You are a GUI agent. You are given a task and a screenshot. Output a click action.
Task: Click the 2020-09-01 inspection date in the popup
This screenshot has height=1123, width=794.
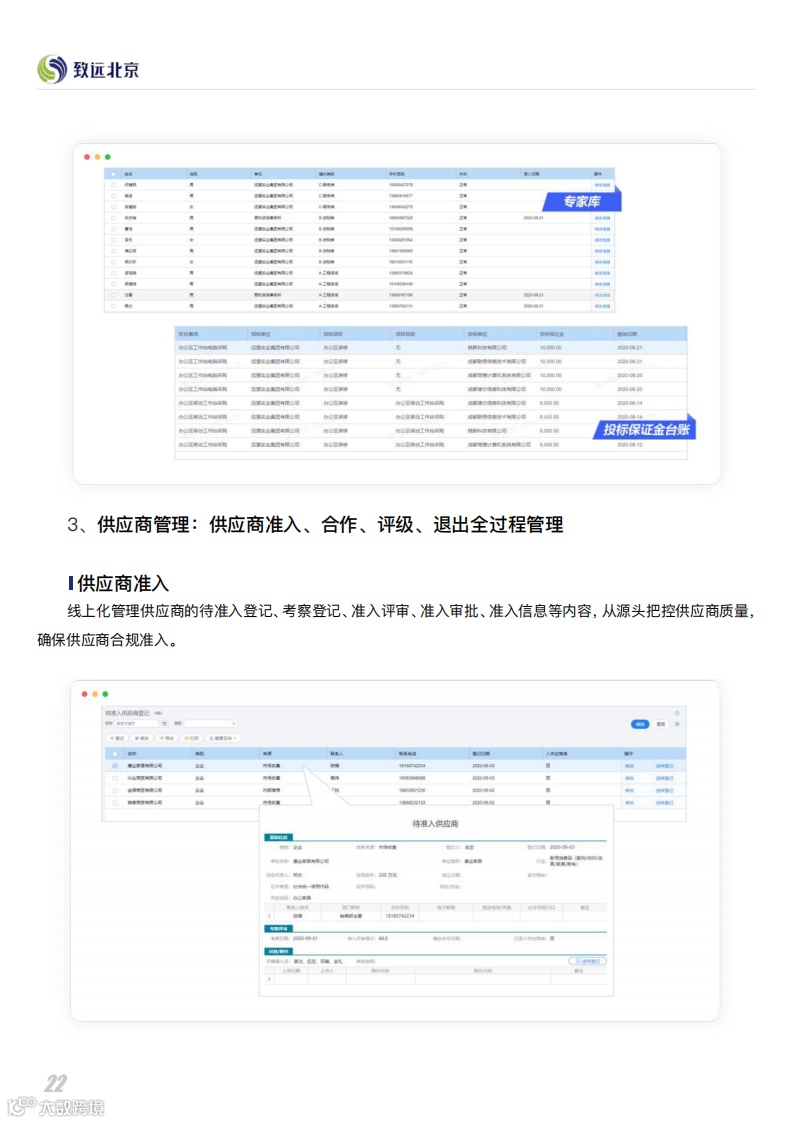[x=305, y=938]
